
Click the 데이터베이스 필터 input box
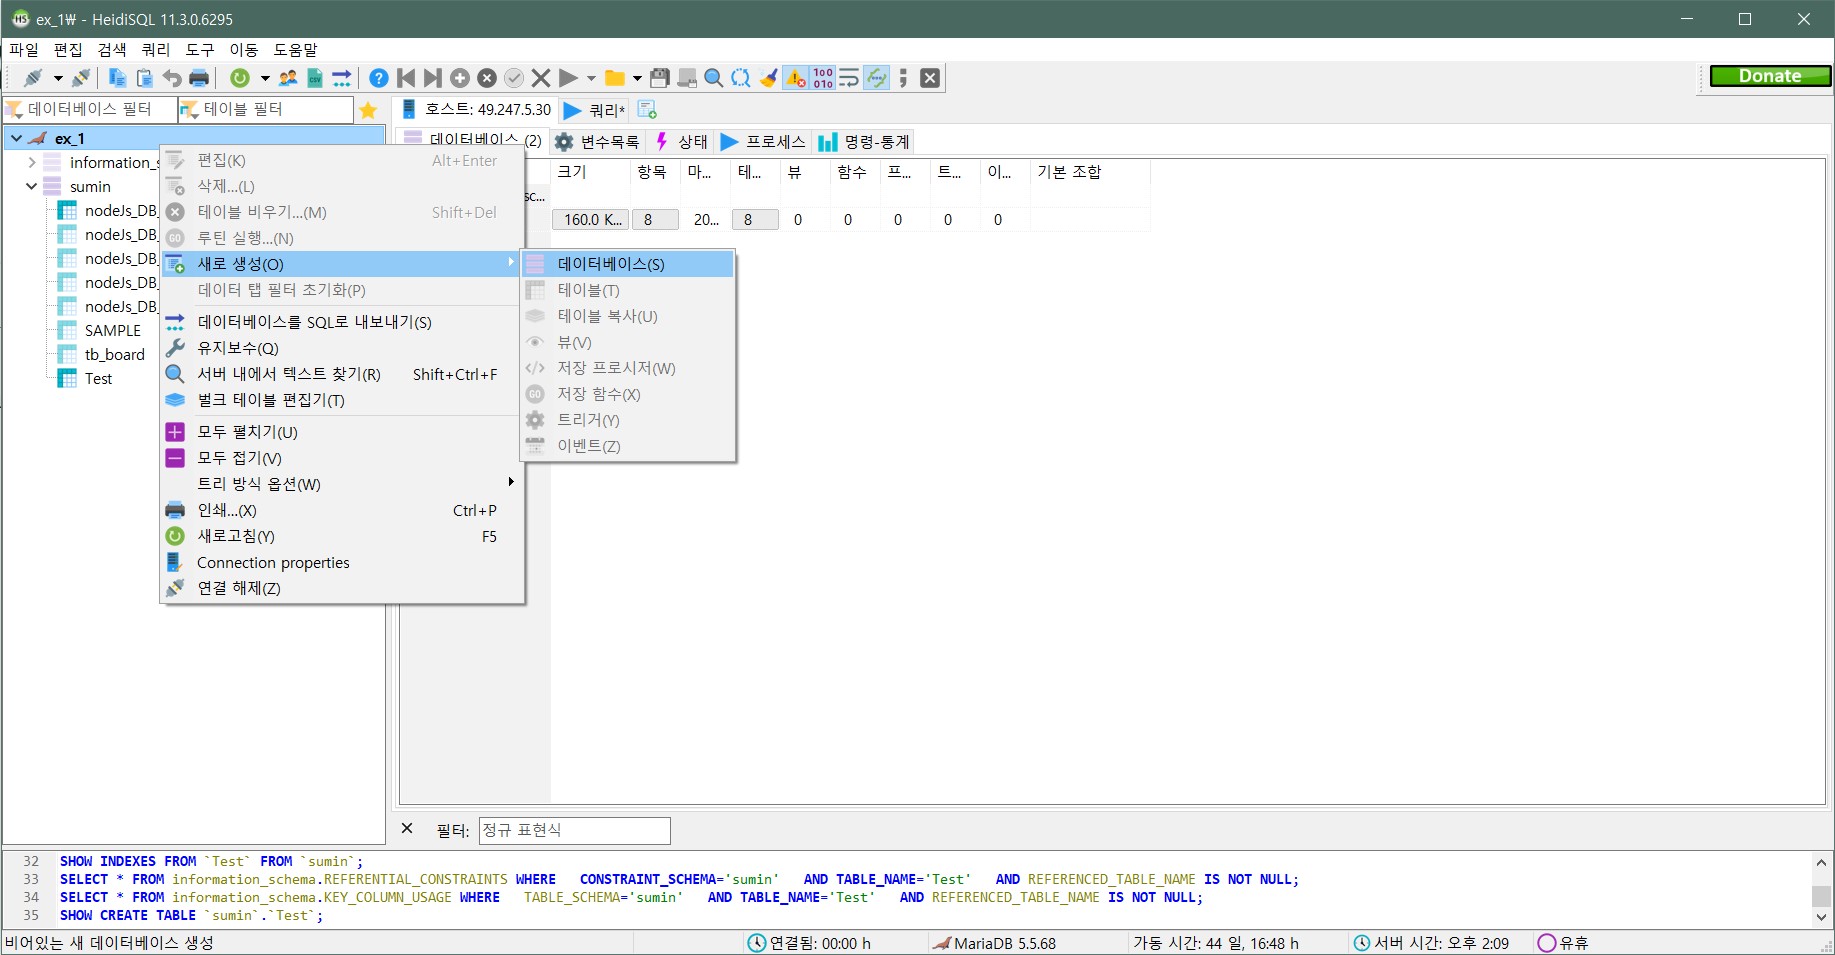click(90, 109)
